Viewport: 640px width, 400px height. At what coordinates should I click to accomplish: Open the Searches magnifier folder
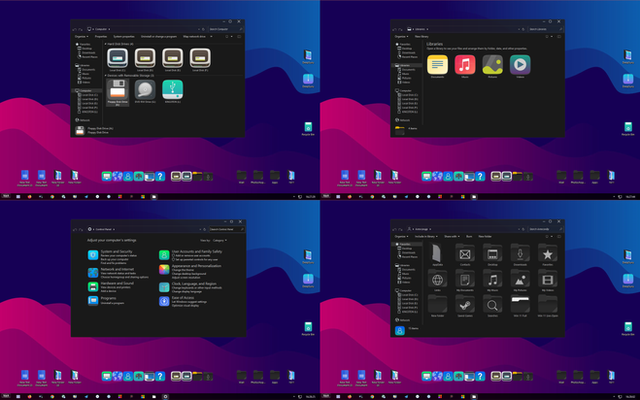pos(492,304)
